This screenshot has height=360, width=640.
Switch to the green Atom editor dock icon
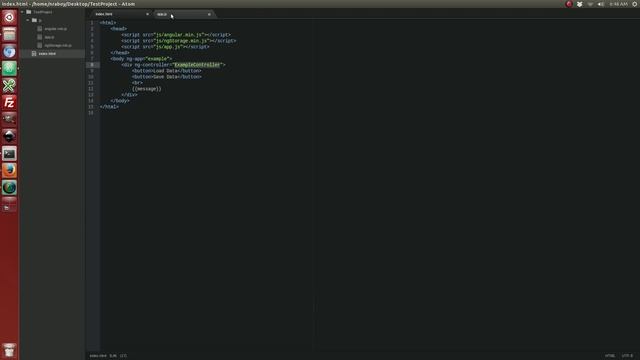(9, 68)
